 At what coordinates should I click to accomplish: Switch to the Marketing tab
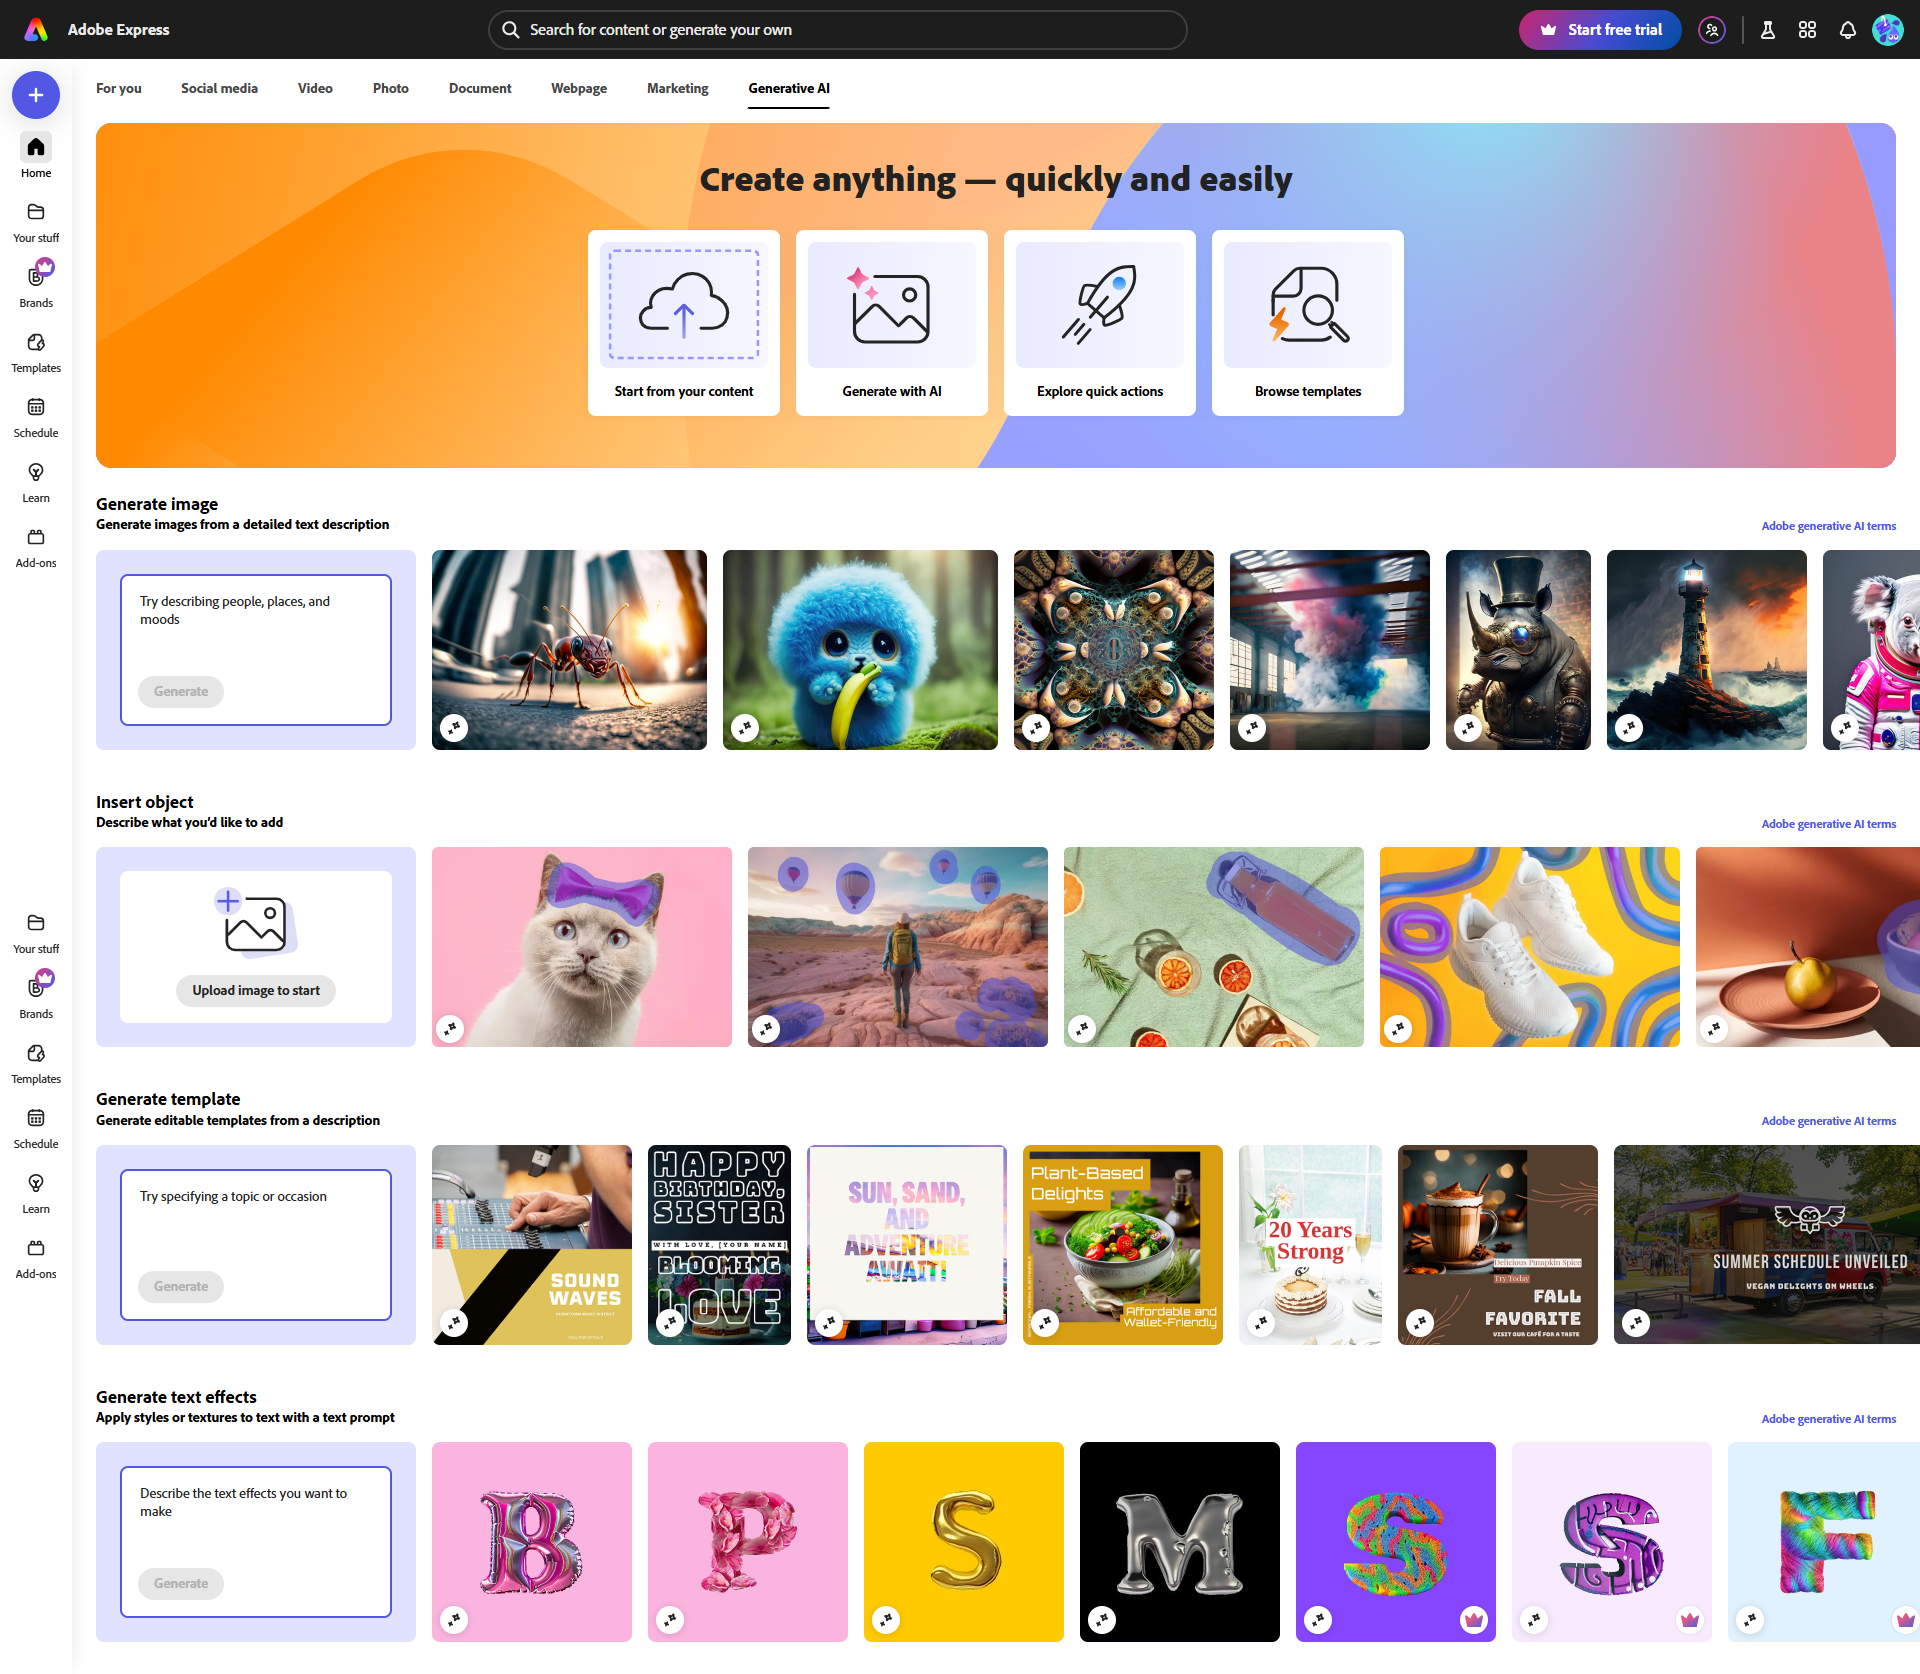click(677, 88)
